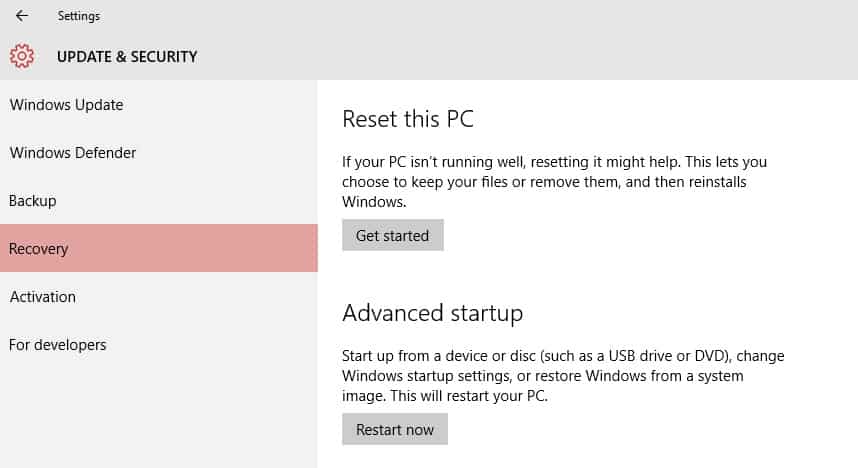Image resolution: width=858 pixels, height=468 pixels.
Task: Click the Settings window title text
Action: point(79,16)
